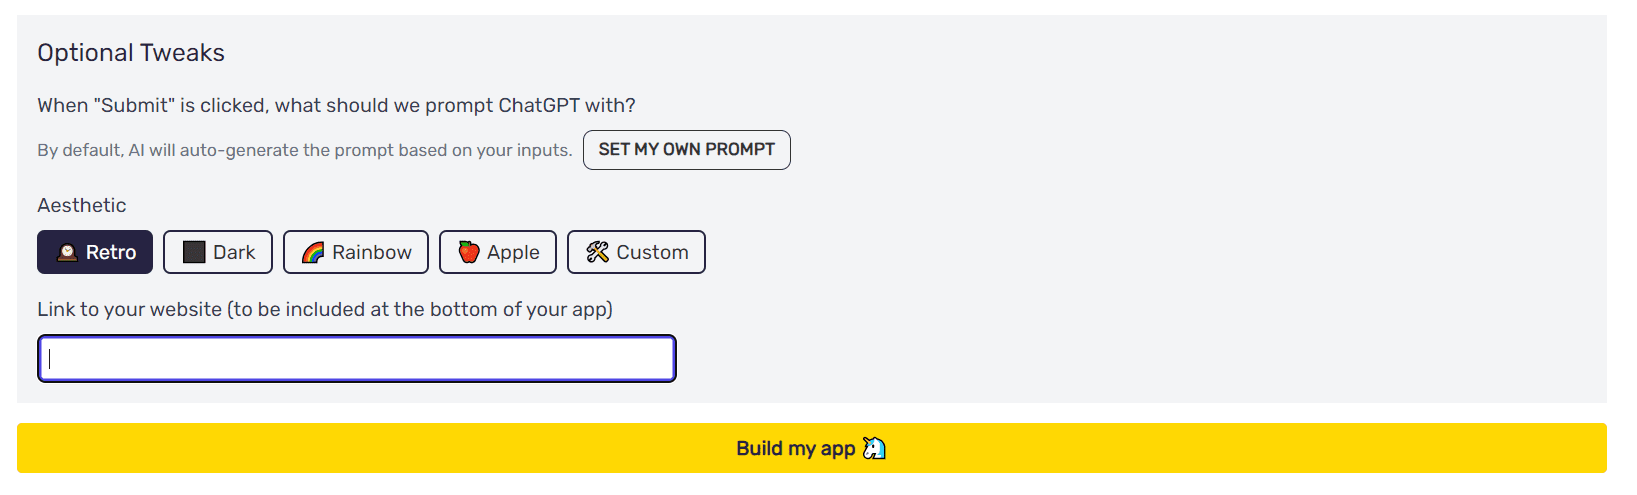Click the 'By default, AI will auto-generate' text
The height and width of the screenshot is (495, 1637).
305,150
